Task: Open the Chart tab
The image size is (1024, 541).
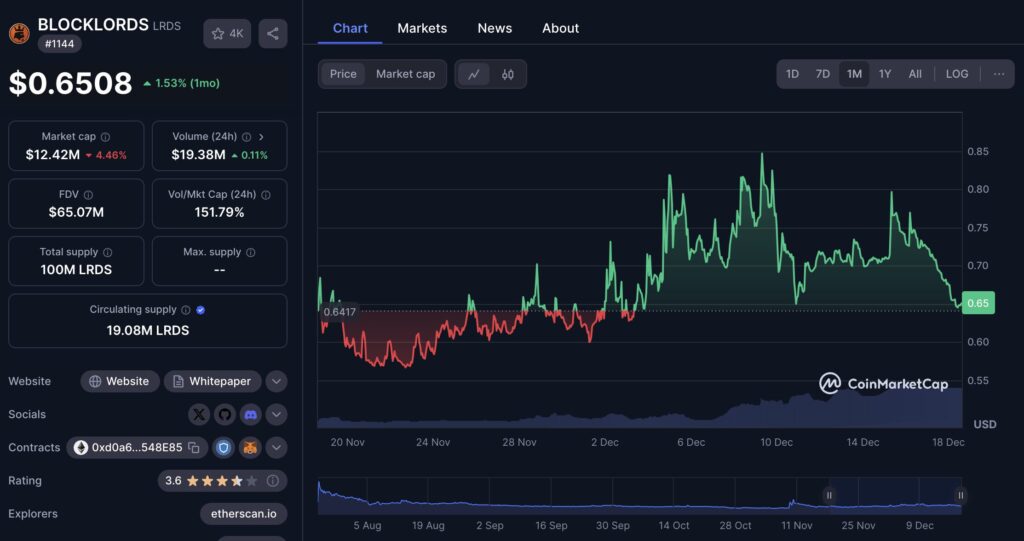Action: click(350, 28)
